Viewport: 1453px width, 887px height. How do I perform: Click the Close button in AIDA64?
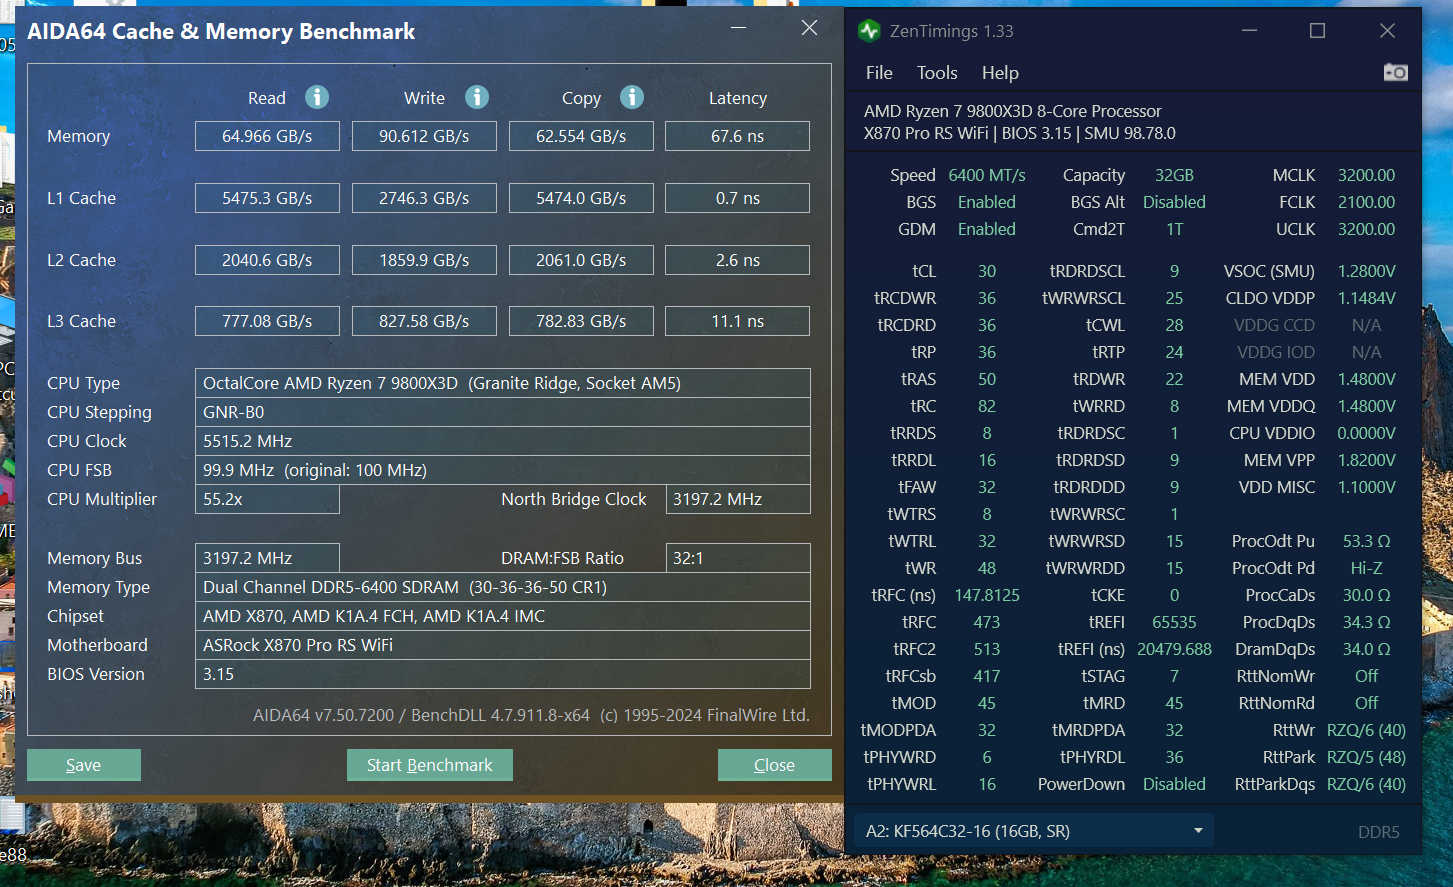775,765
